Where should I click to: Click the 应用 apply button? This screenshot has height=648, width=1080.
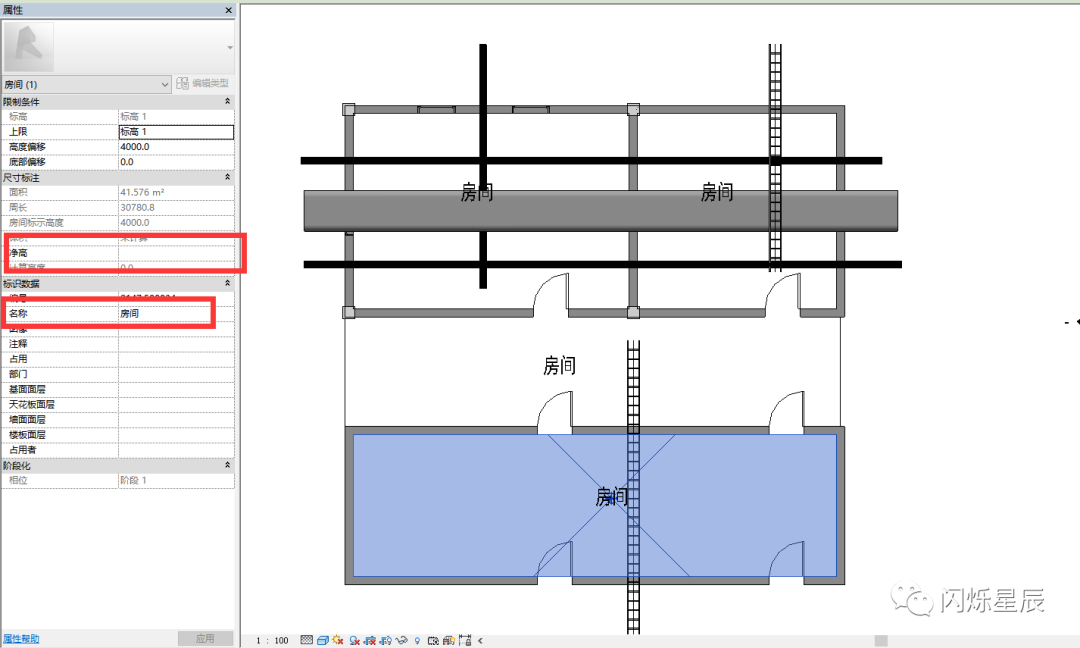pyautogui.click(x=205, y=638)
